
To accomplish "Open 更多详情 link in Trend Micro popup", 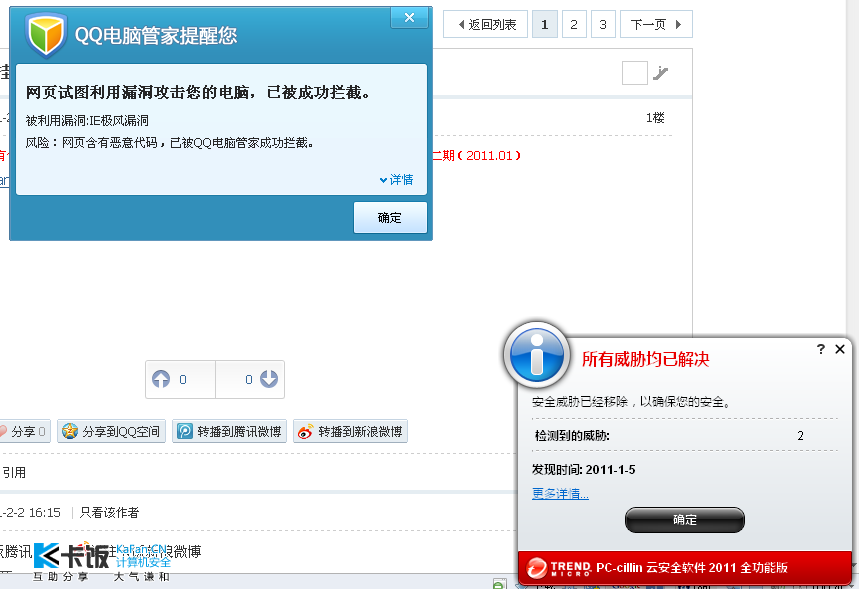I will pyautogui.click(x=560, y=494).
